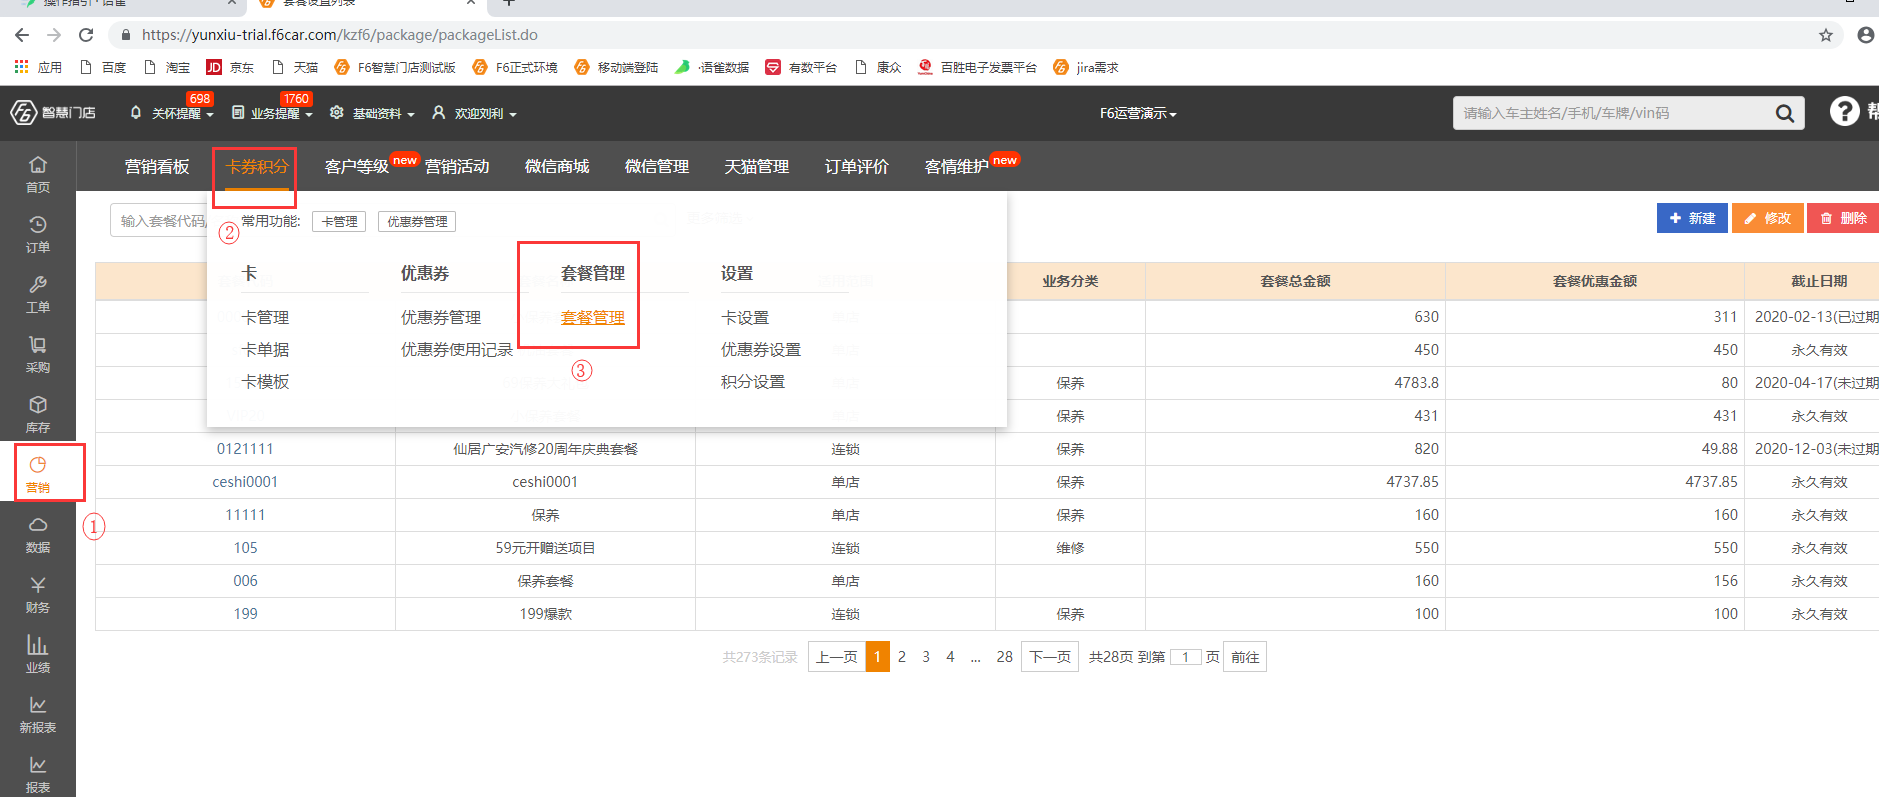Open the jira需求 bookmark
Viewport: 1879px width, 797px height.
point(1086,67)
